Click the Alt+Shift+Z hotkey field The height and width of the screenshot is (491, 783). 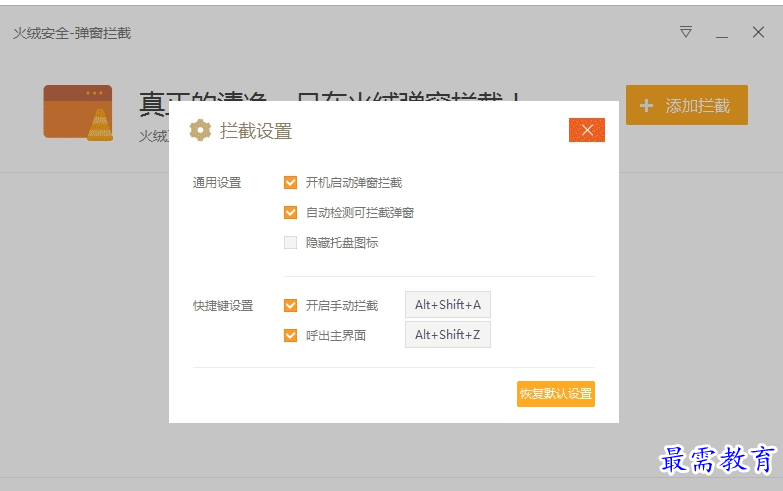[x=448, y=335]
